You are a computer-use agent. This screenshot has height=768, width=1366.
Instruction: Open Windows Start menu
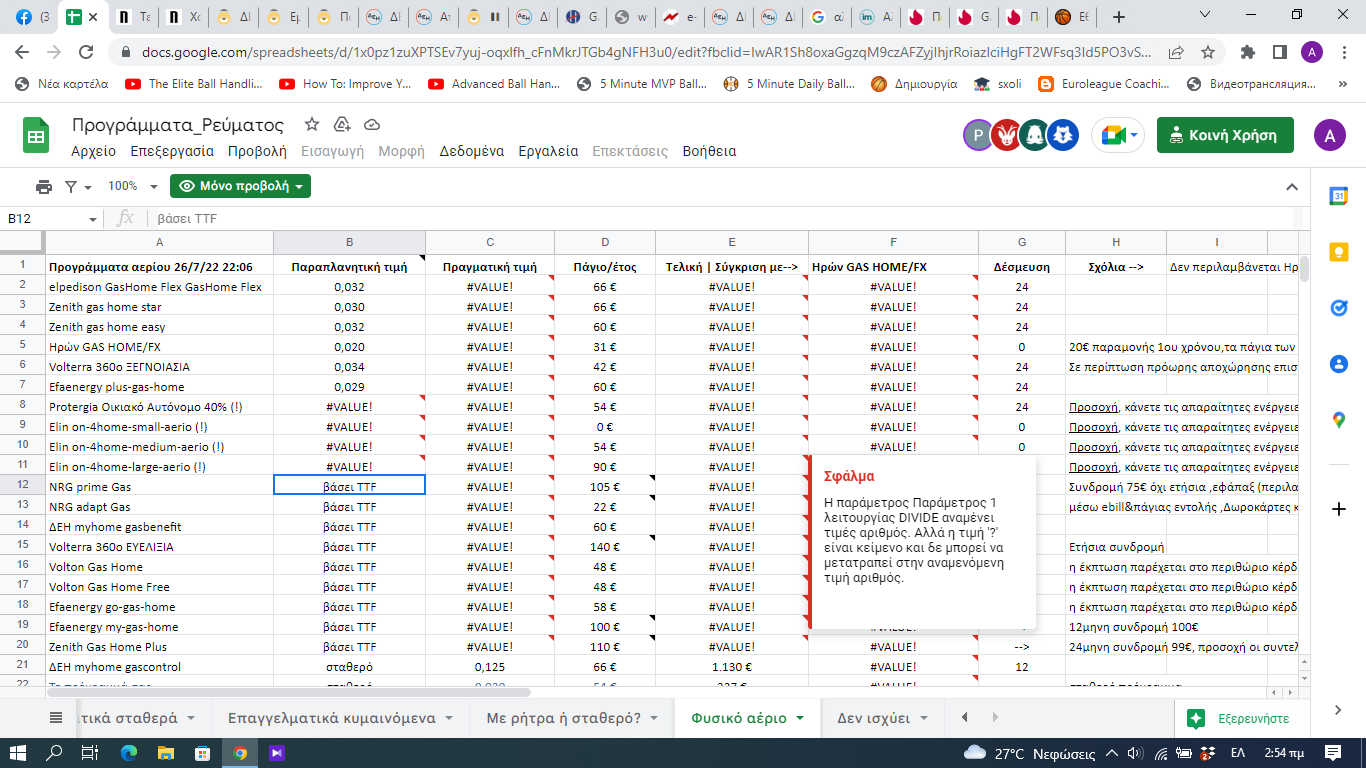pos(18,752)
